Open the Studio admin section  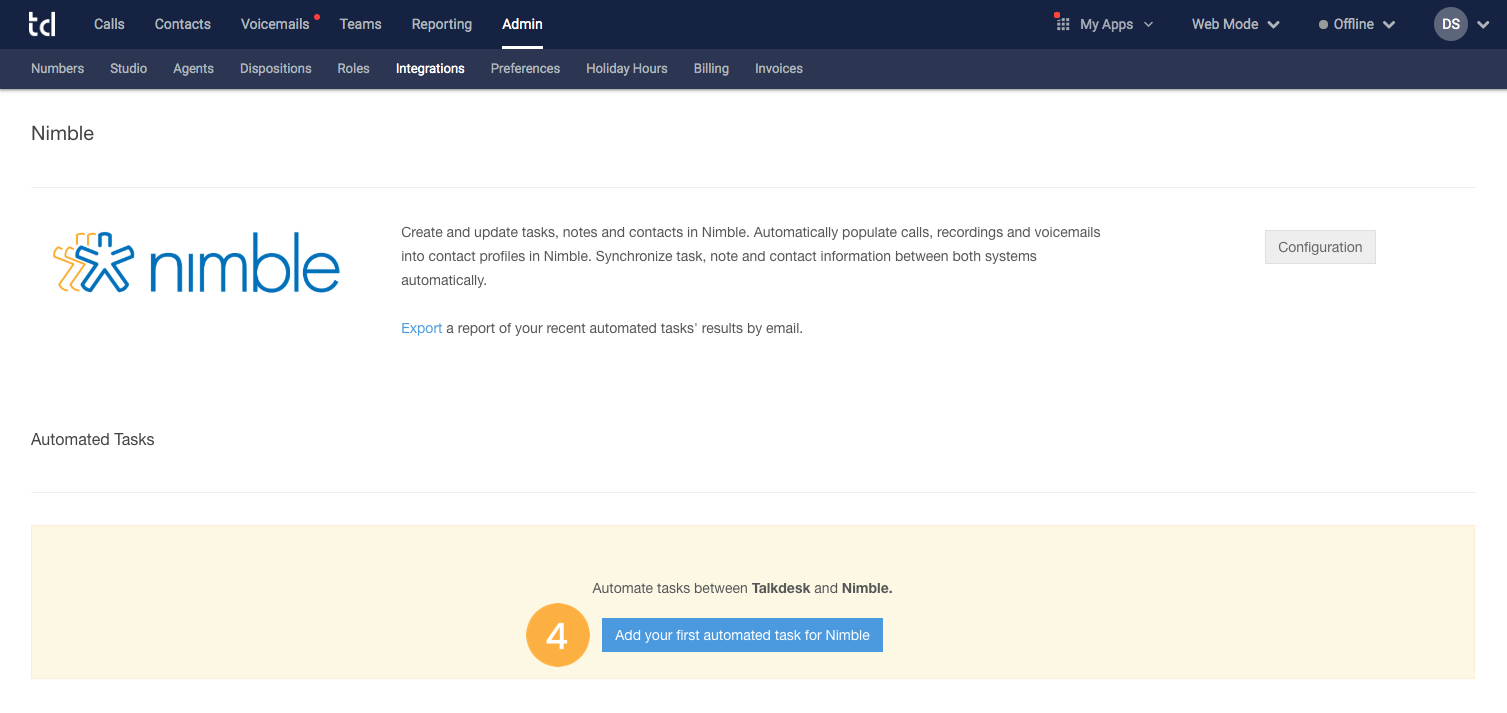[x=129, y=69]
